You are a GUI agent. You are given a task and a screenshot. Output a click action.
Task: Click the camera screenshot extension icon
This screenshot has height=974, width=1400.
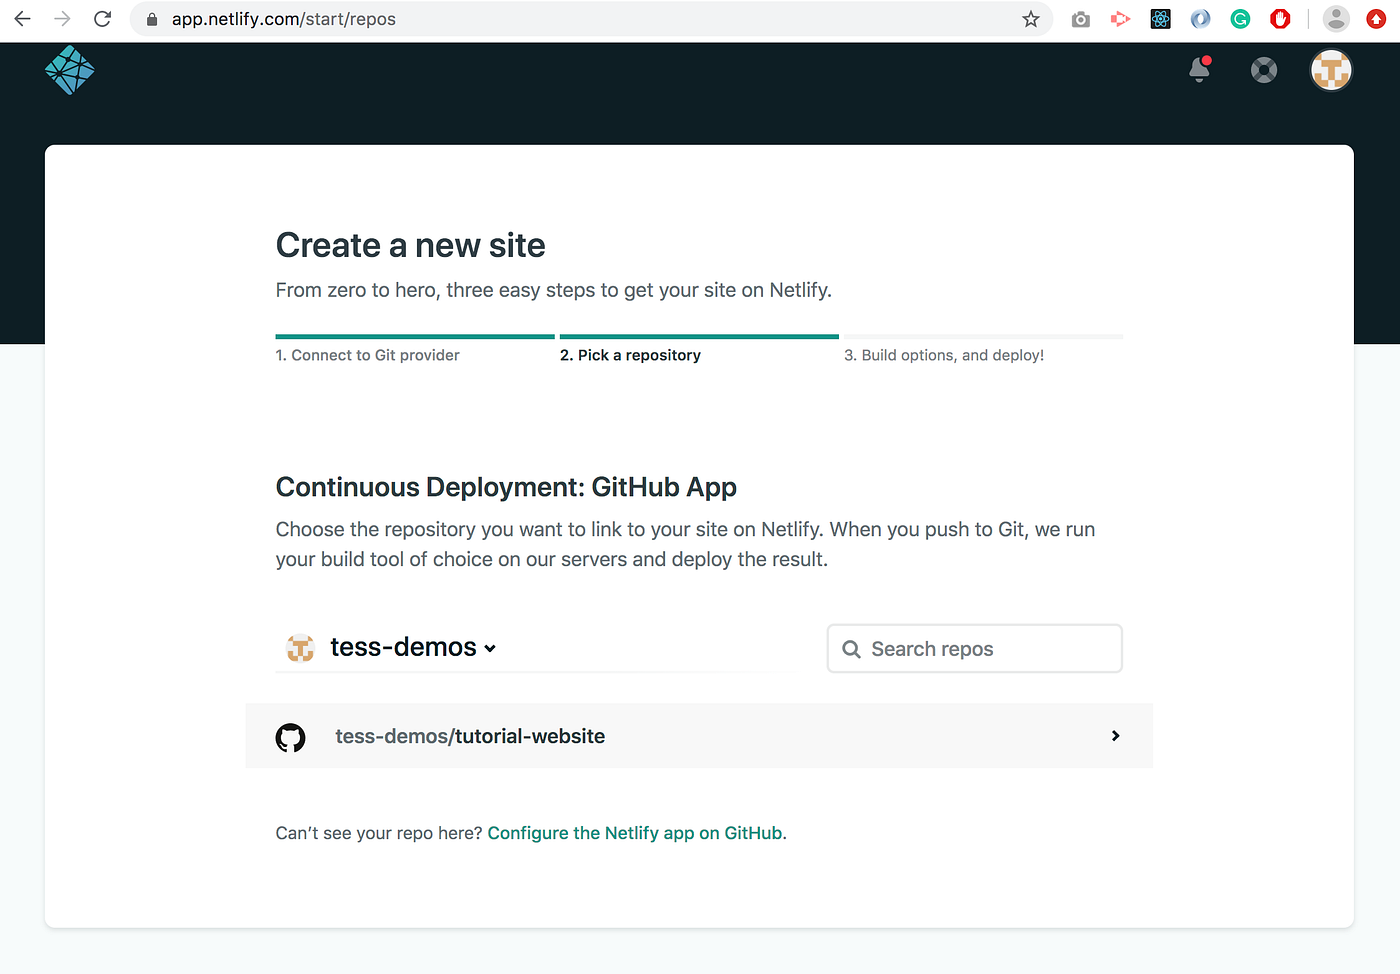pyautogui.click(x=1080, y=18)
